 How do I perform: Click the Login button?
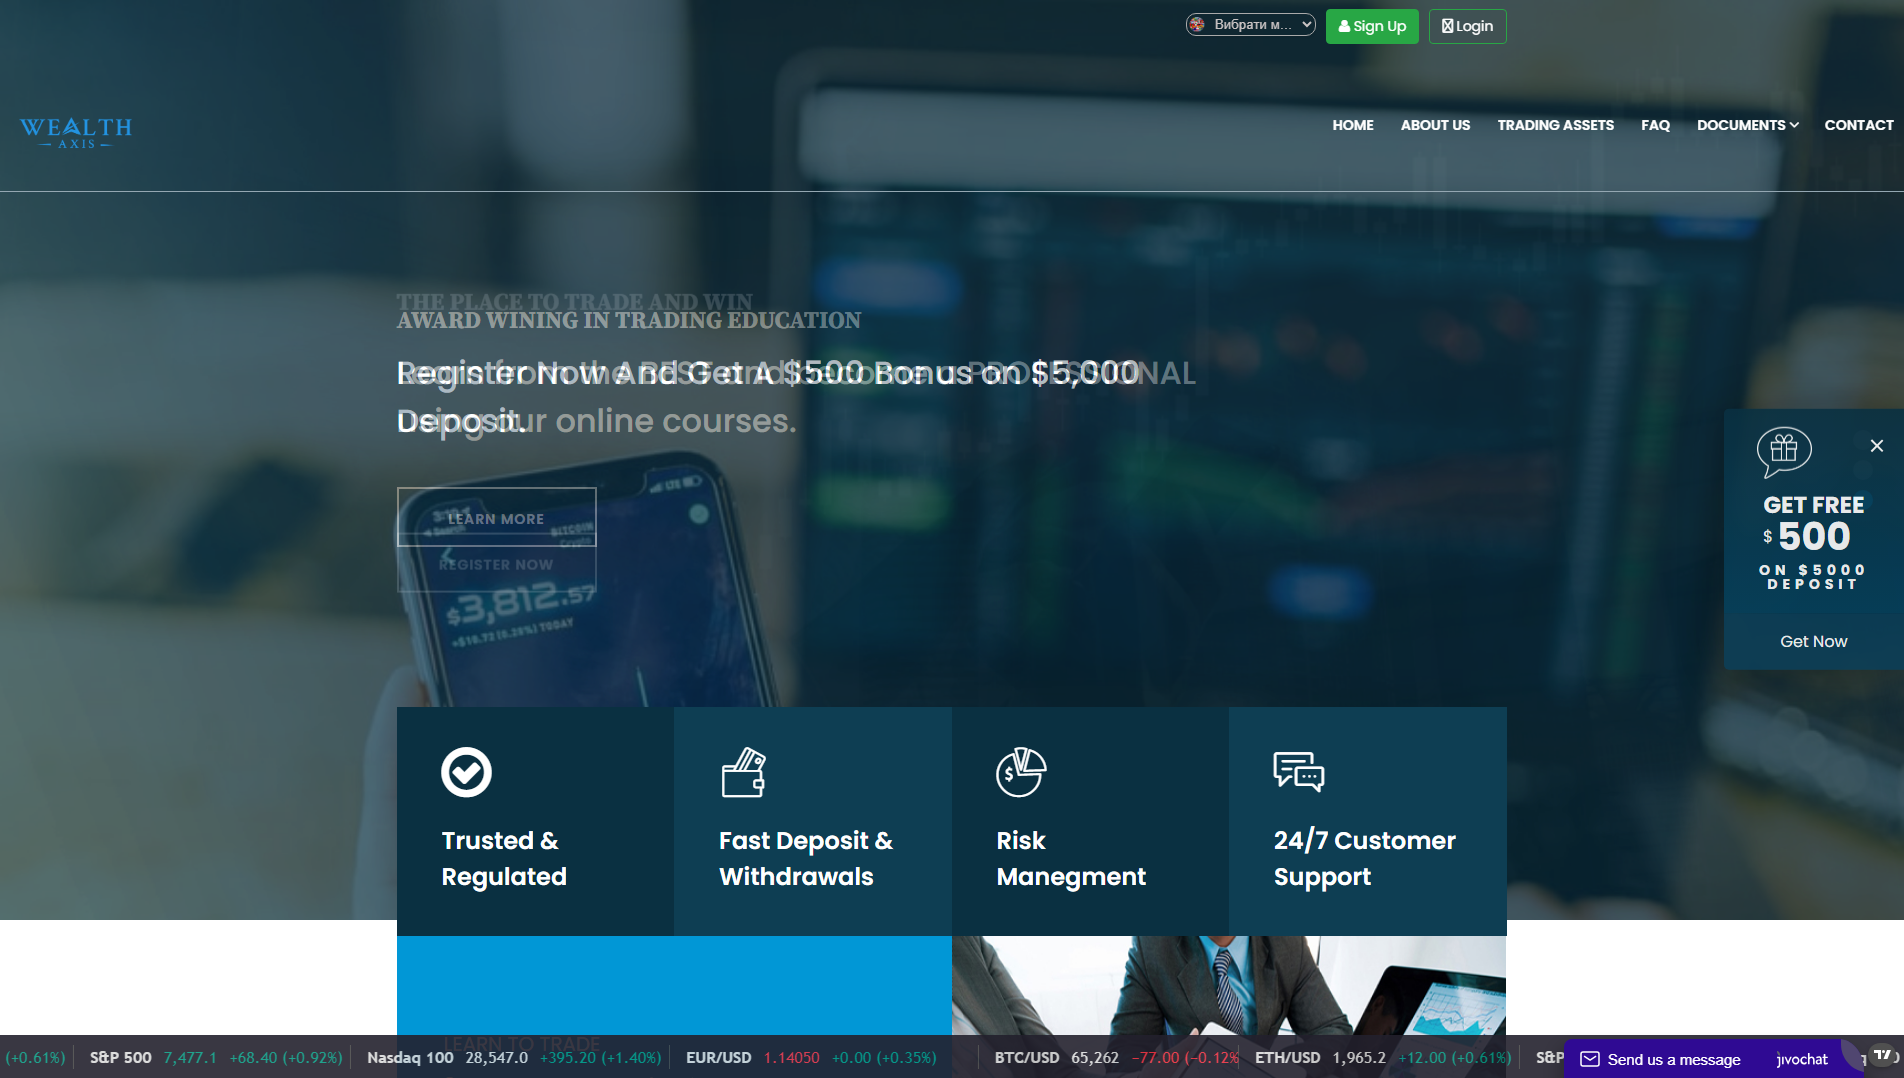coord(1467,26)
